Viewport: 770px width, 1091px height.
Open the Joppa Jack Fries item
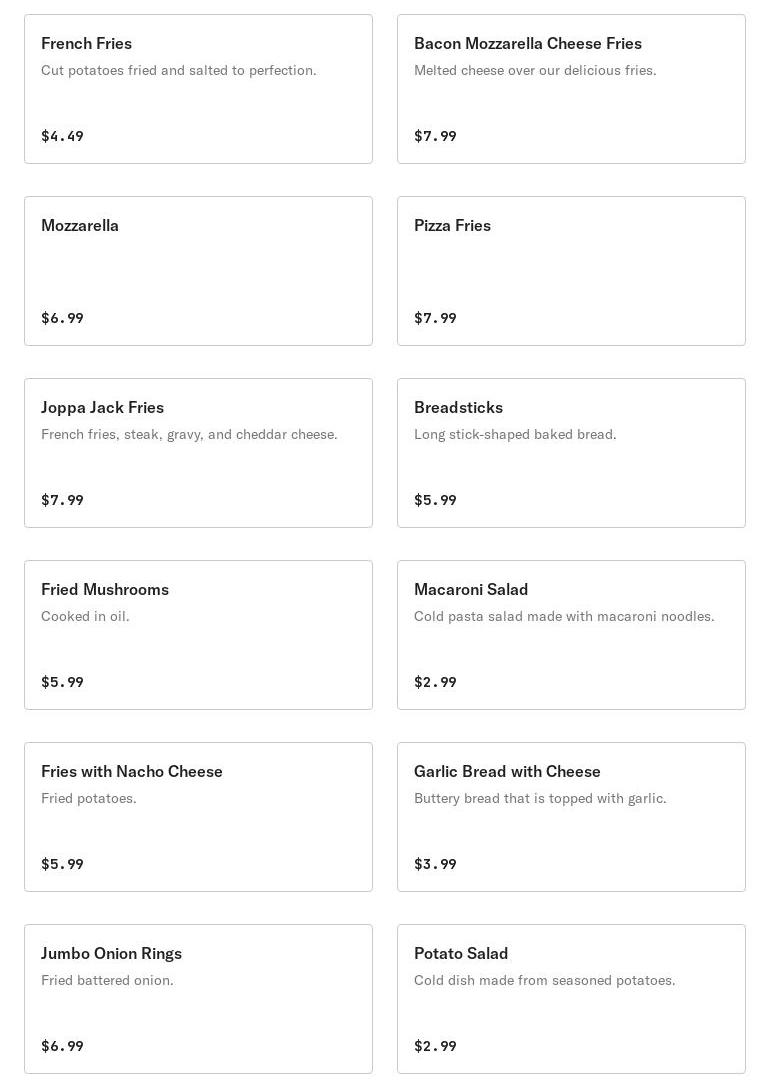coord(198,453)
